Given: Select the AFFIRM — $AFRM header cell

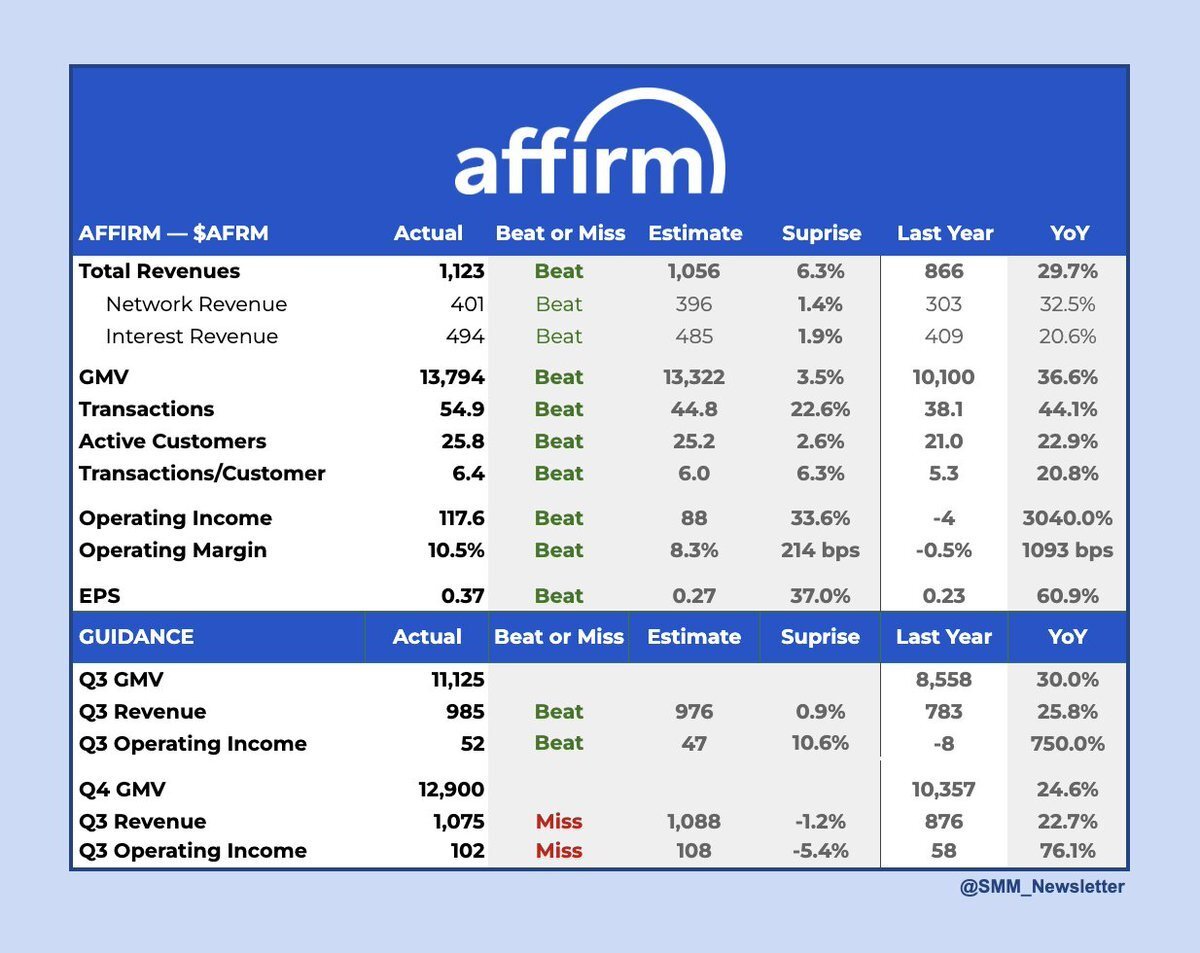Looking at the screenshot, I should click(x=173, y=233).
